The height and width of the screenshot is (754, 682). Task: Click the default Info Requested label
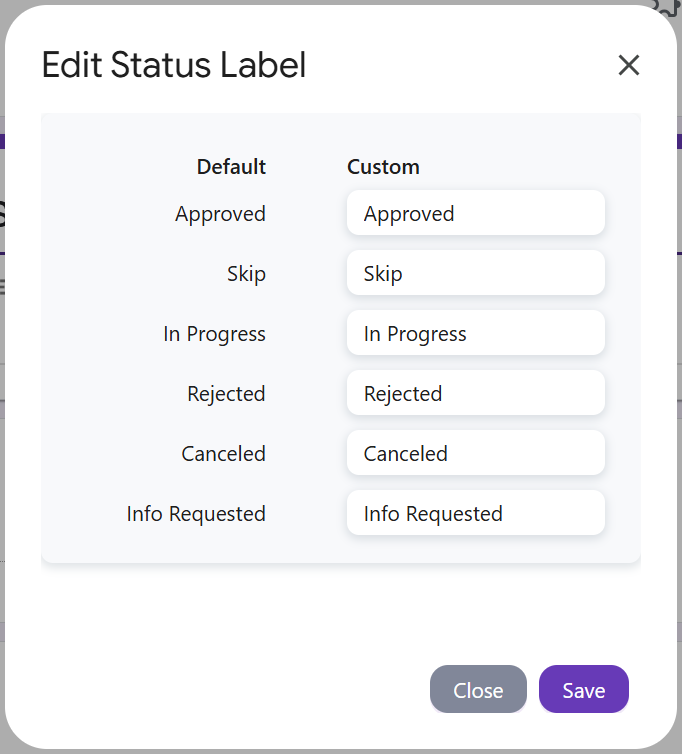tap(196, 514)
